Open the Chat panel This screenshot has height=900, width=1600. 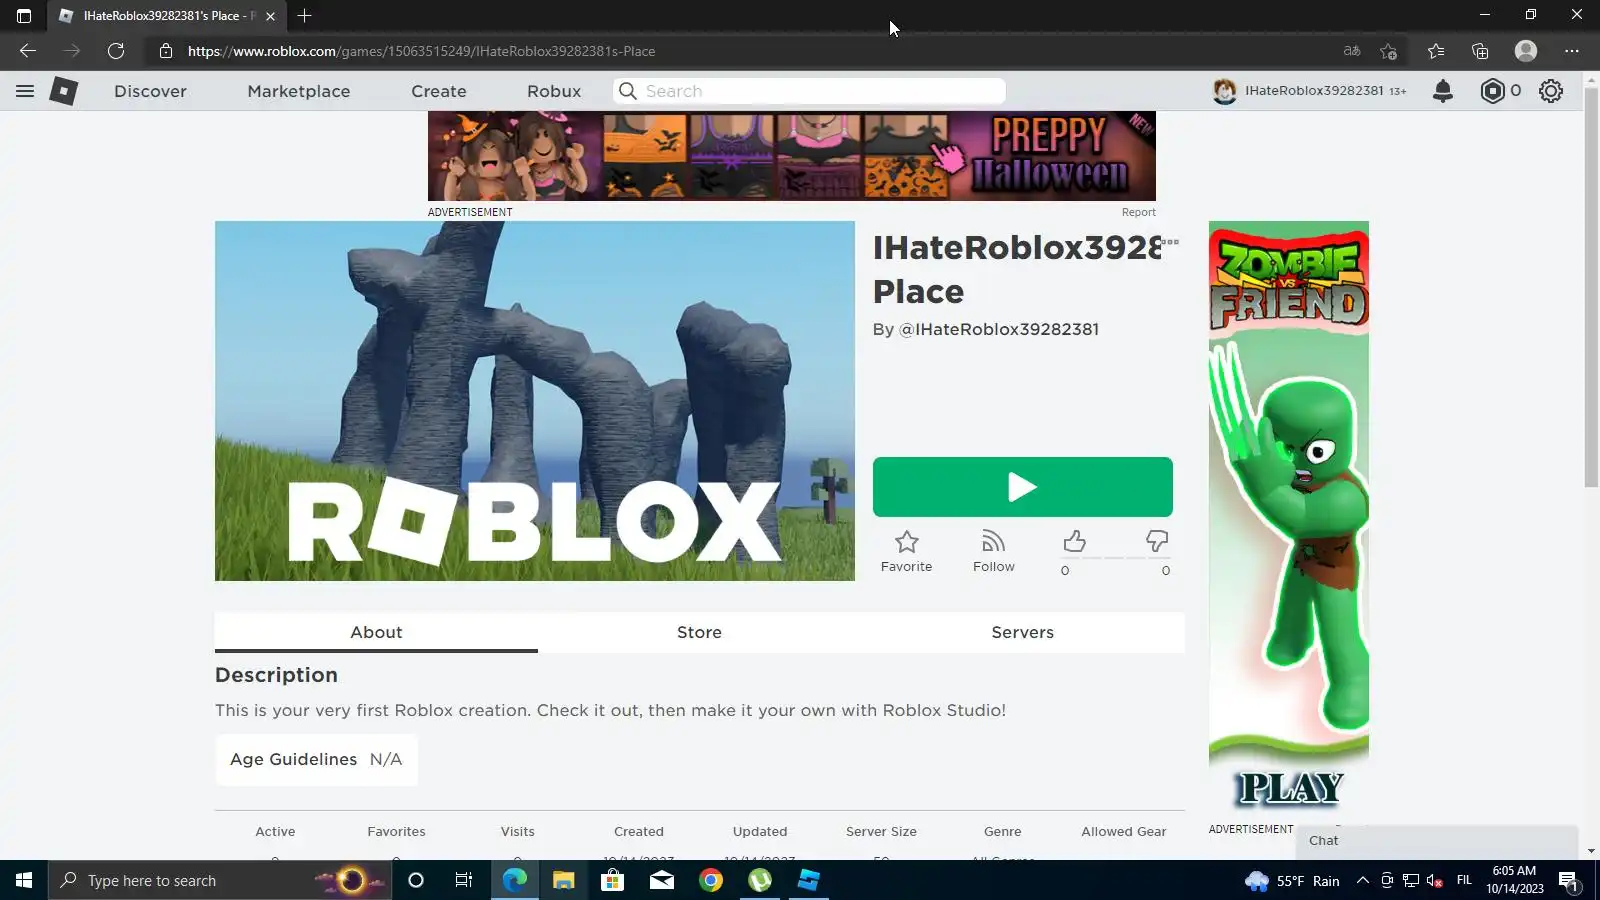[1438, 841]
